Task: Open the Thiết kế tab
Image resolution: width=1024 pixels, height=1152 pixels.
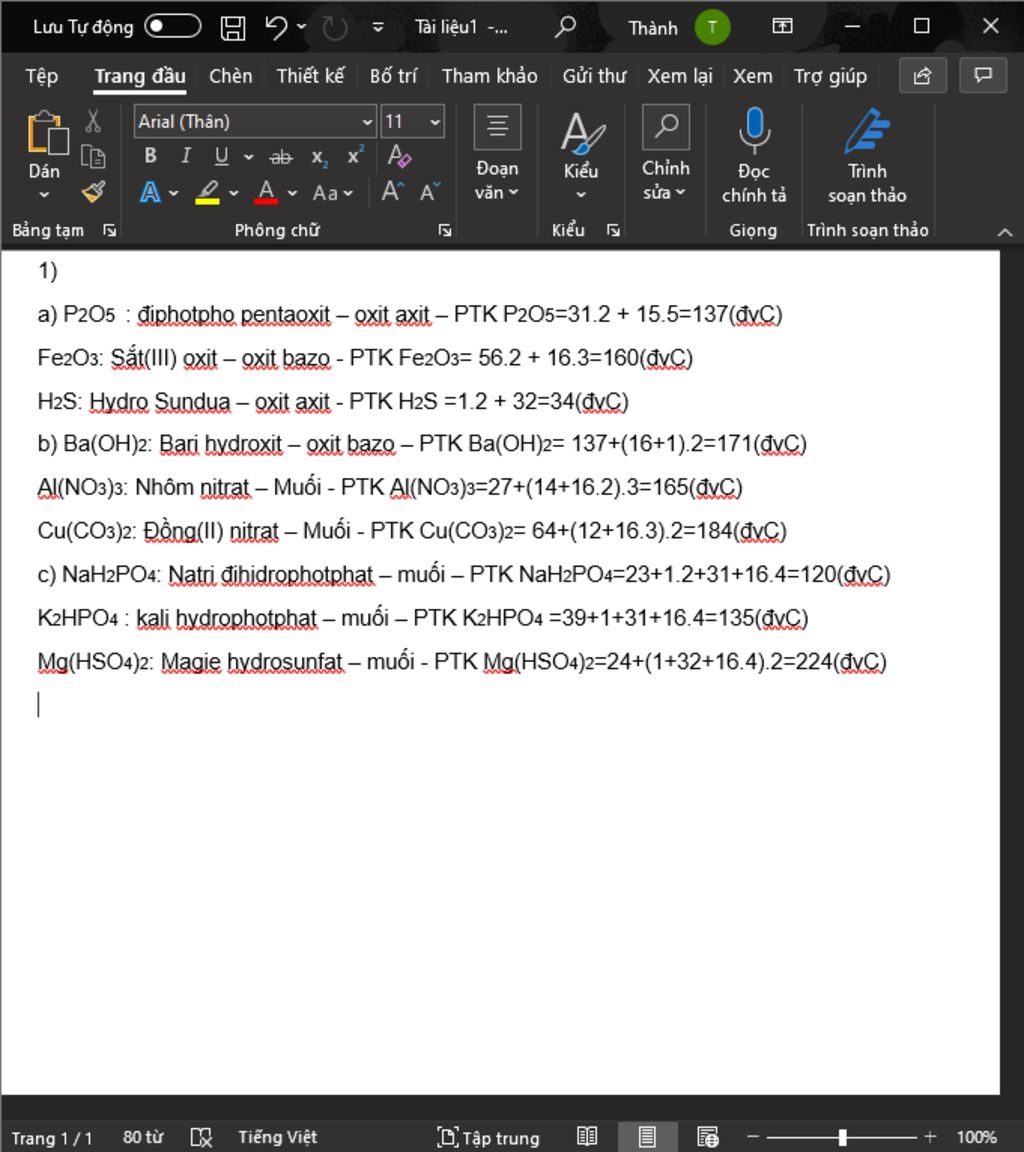Action: pos(310,76)
